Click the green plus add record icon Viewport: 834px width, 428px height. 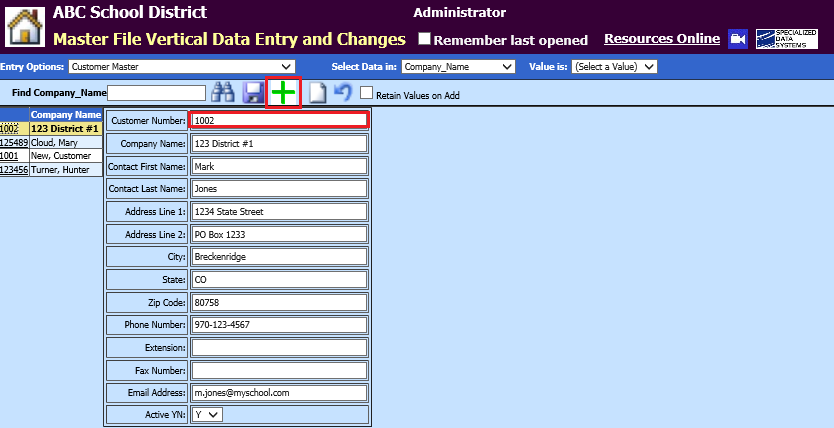click(x=285, y=93)
